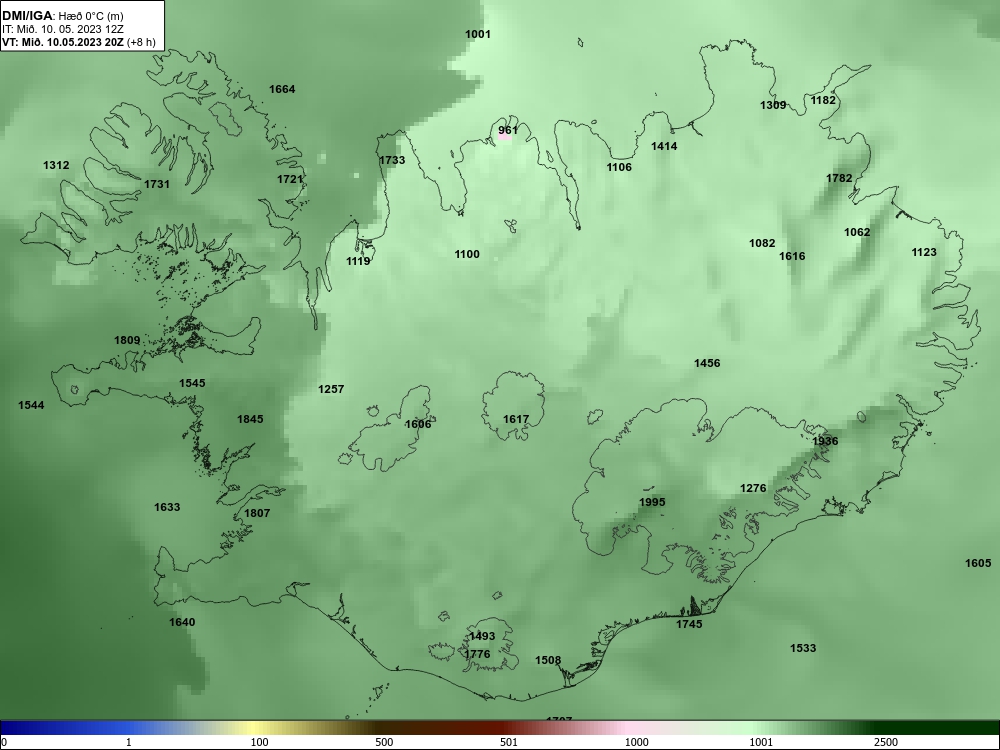
Task: Click the 1776 value label
Action: pyautogui.click(x=477, y=654)
